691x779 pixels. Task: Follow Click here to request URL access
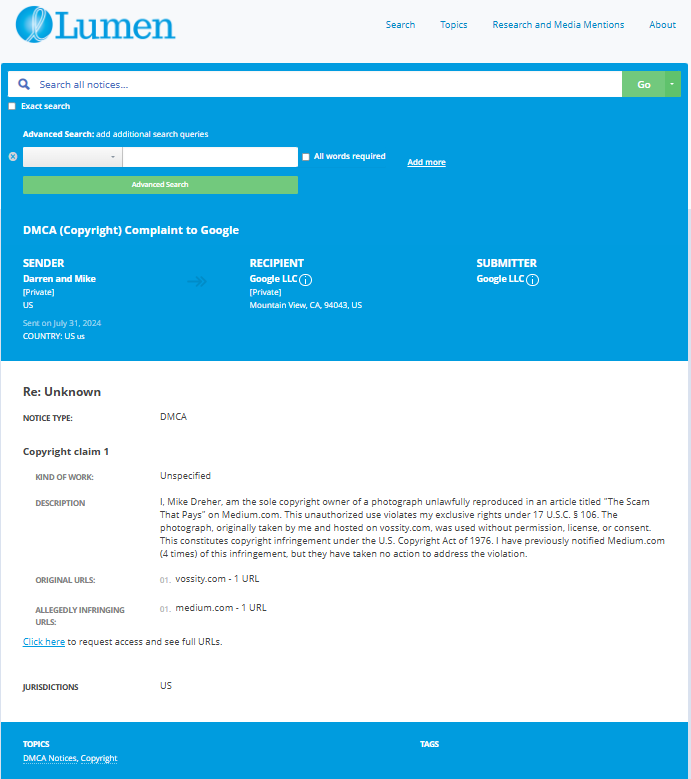(44, 641)
